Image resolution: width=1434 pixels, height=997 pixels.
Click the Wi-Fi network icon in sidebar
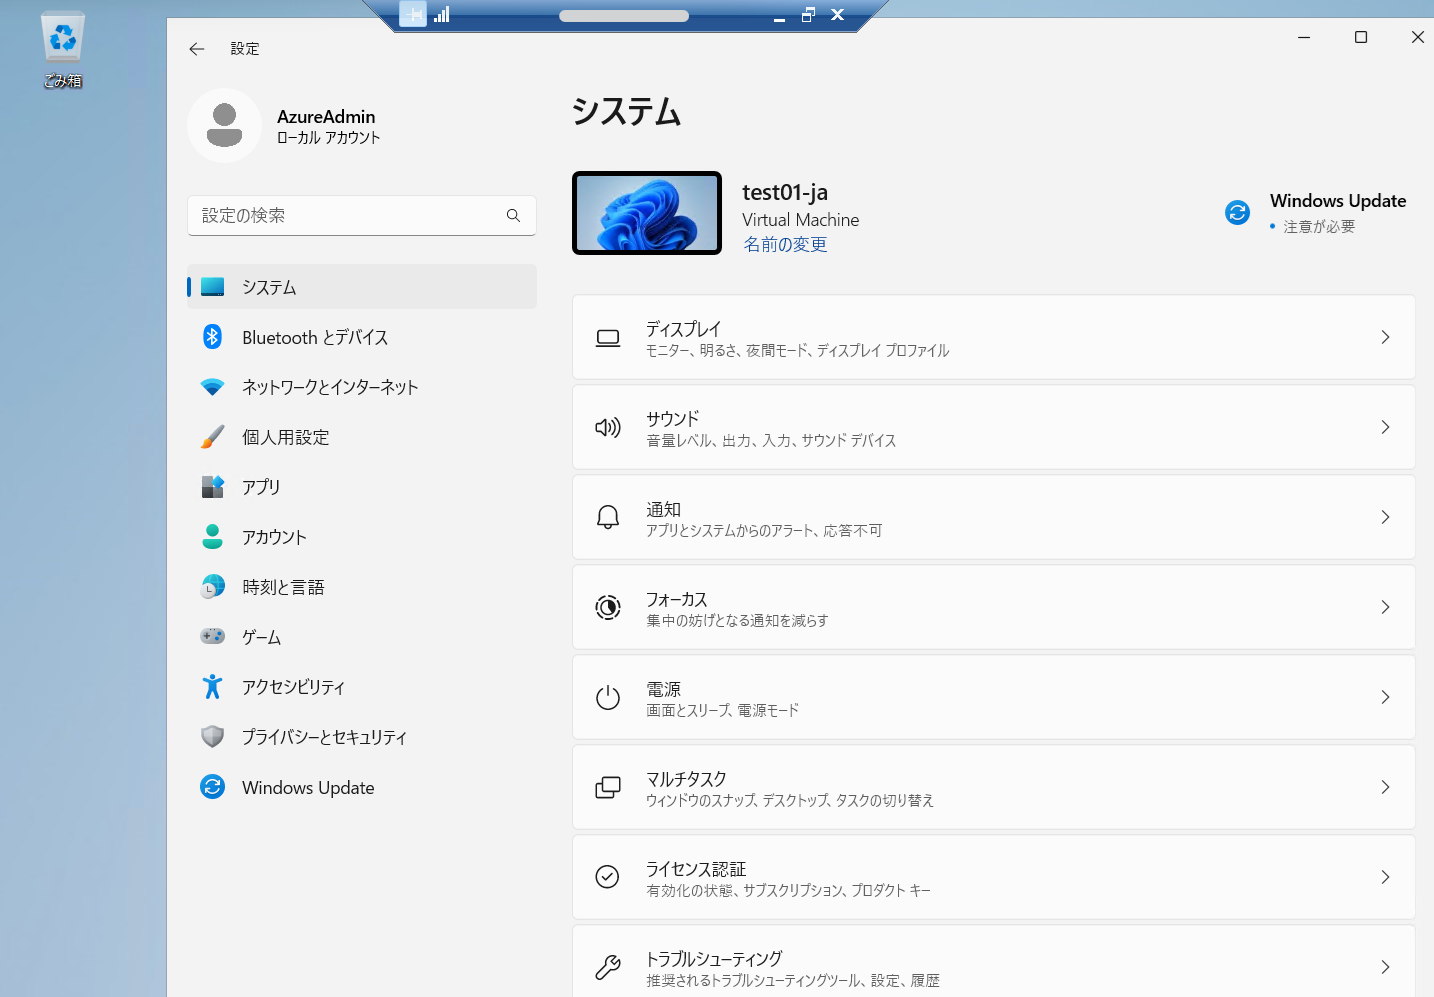[212, 387]
